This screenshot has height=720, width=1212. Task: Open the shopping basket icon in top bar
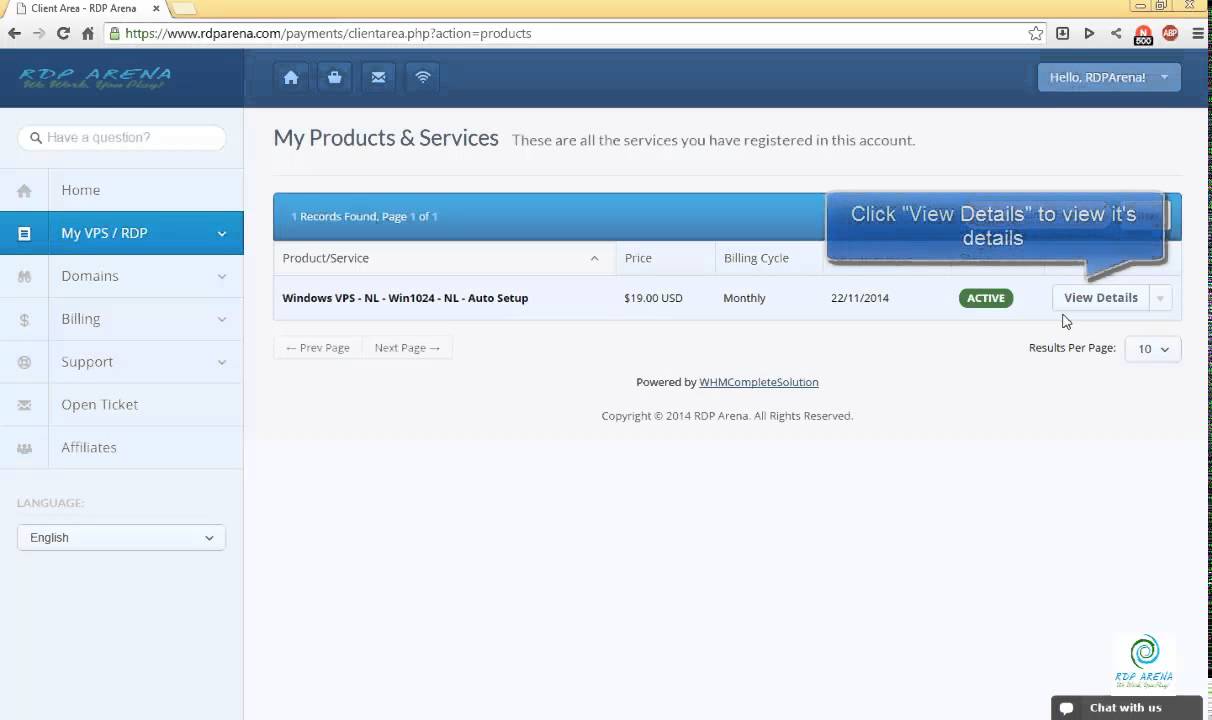(334, 77)
